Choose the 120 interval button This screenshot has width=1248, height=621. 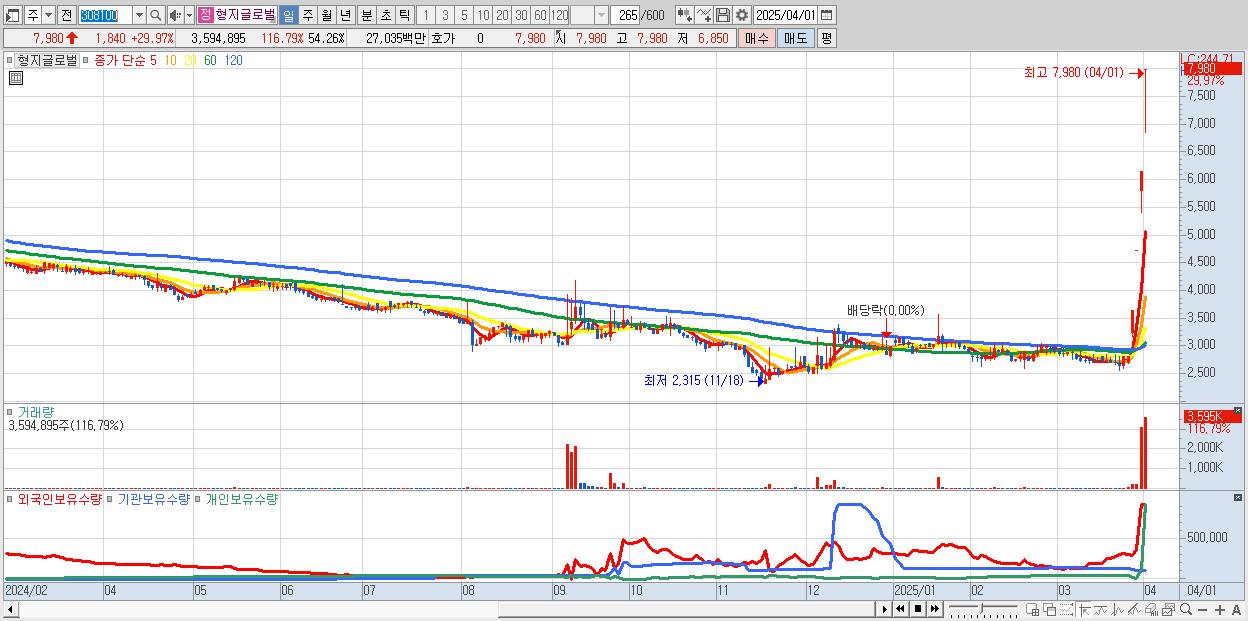click(x=560, y=15)
